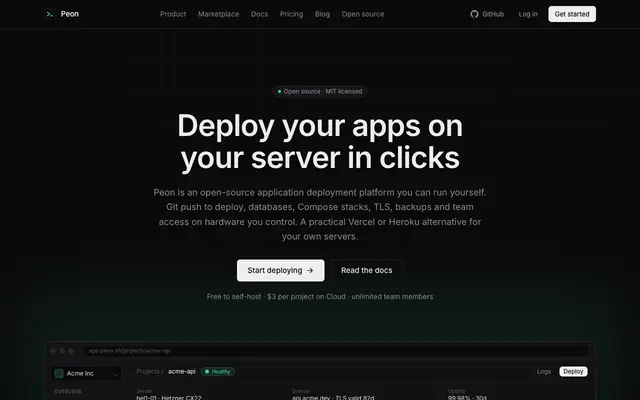This screenshot has width=640, height=400.
Task: Click the arrow icon in Start deploying
Action: pyautogui.click(x=310, y=270)
